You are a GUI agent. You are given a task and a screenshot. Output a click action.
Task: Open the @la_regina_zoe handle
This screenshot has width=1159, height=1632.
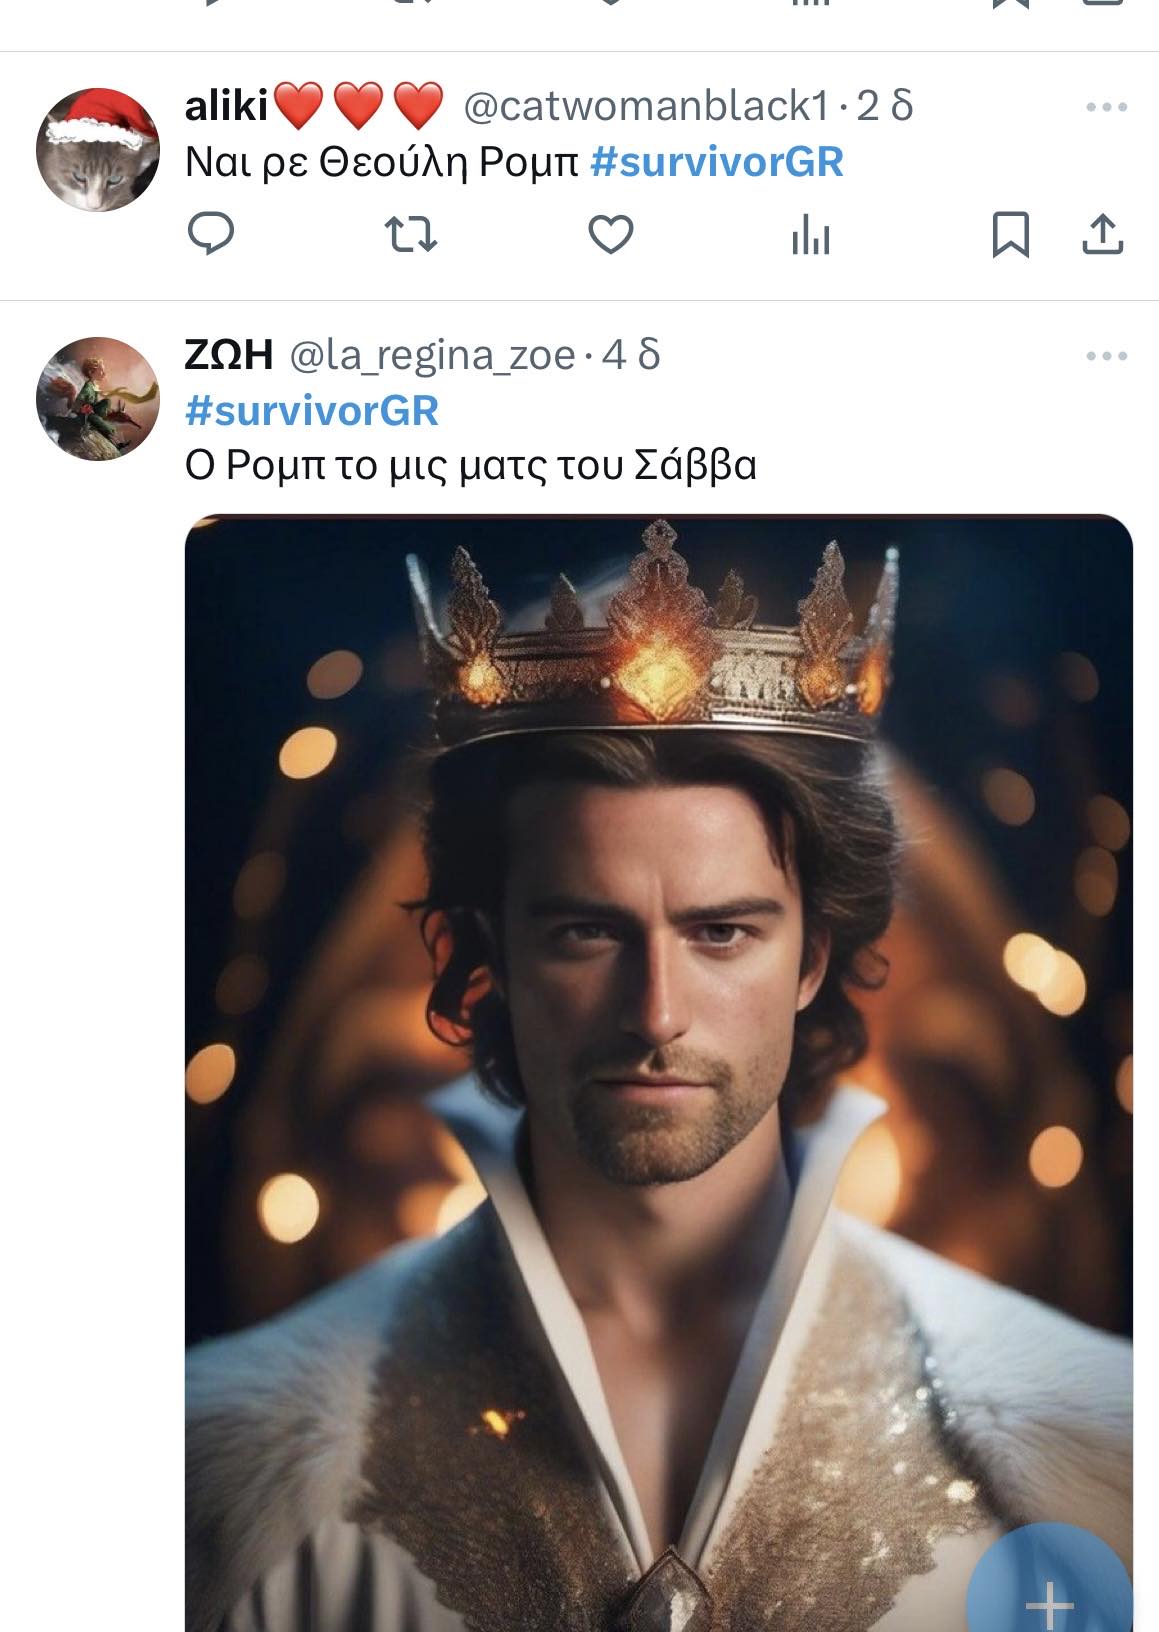(432, 355)
